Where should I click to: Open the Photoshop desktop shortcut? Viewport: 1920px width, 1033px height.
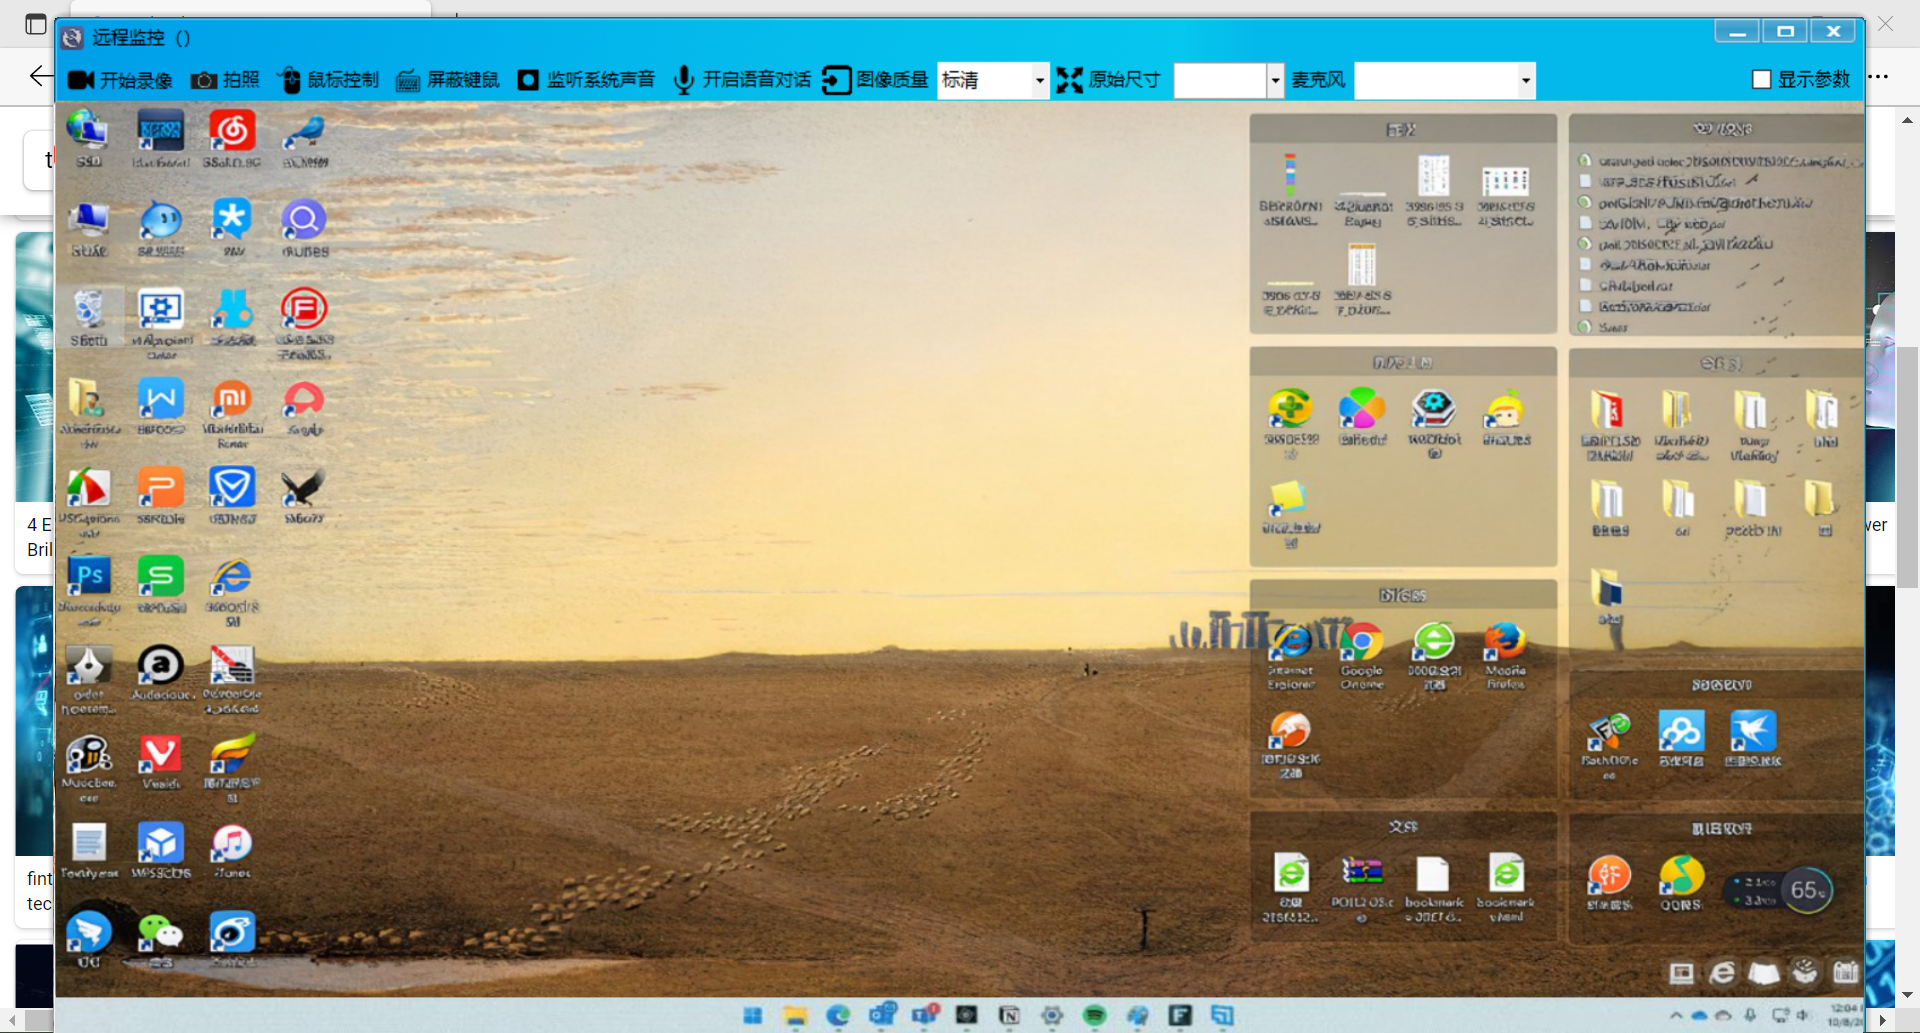90,577
